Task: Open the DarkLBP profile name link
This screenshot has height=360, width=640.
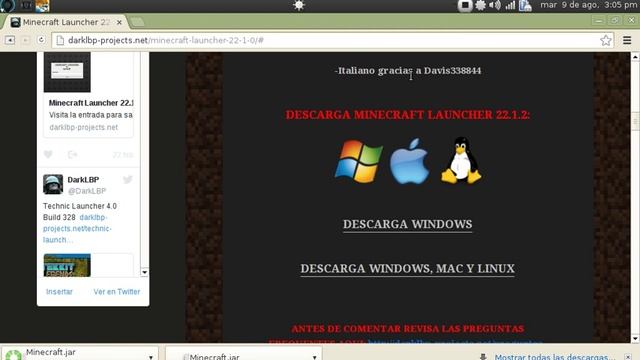Action: coord(83,180)
